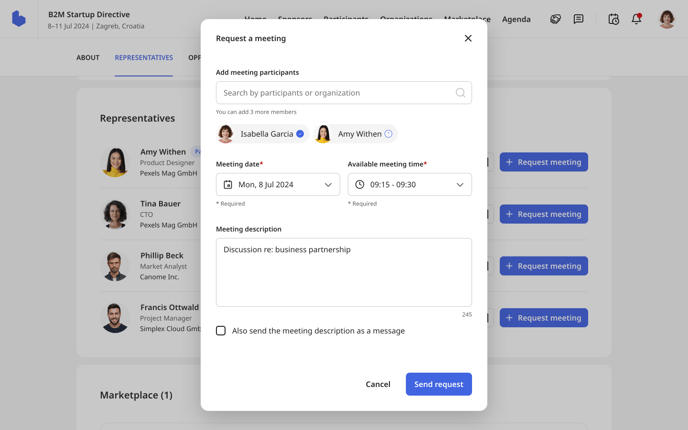Click Amy Withen's pending clock icon
The width and height of the screenshot is (688, 430).
[388, 134]
